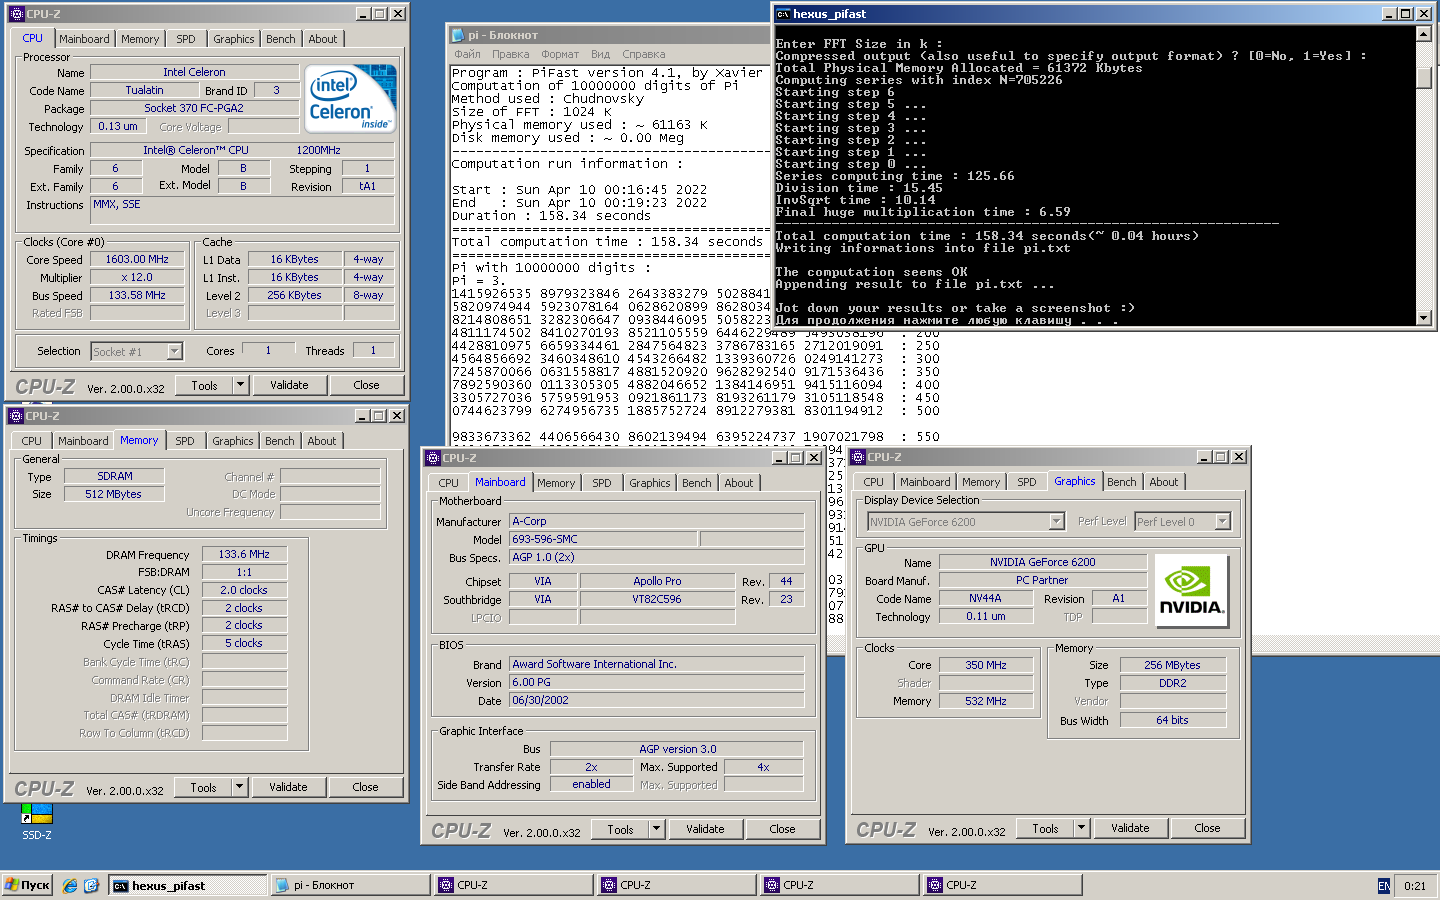Screen dimensions: 1440x900
Task: Open Правка menu in Notepad
Action: [x=510, y=54]
